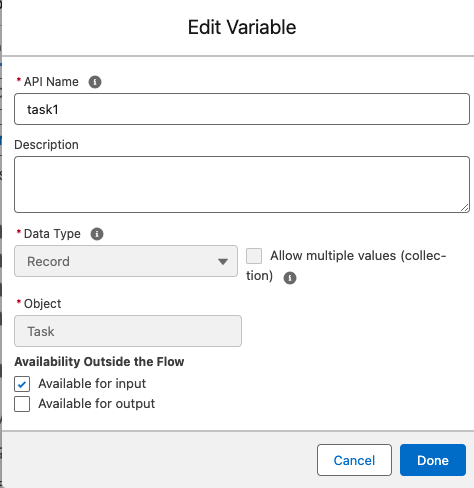Viewport: 474px width, 488px height.
Task: Click the Data Type dropdown arrow
Action: (x=223, y=261)
